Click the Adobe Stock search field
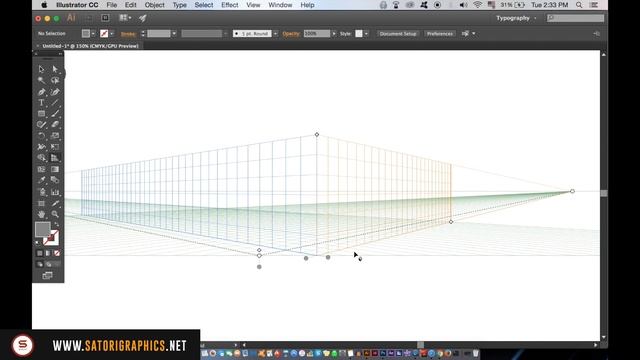The height and width of the screenshot is (360, 640). [x=576, y=18]
